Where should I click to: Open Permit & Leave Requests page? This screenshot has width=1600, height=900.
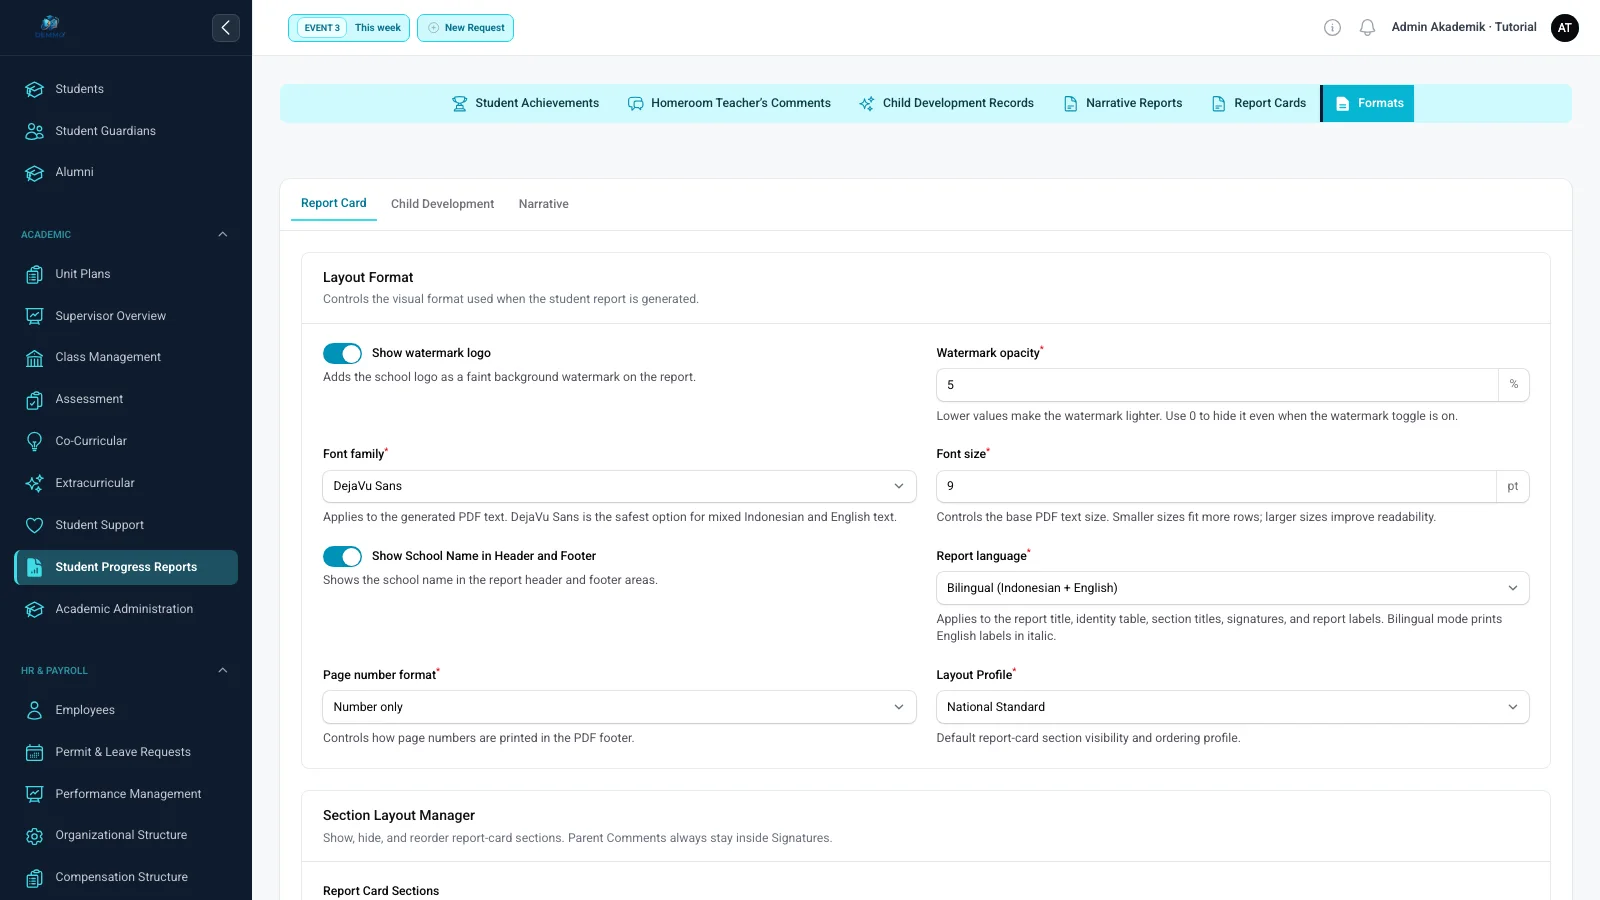pyautogui.click(x=126, y=752)
